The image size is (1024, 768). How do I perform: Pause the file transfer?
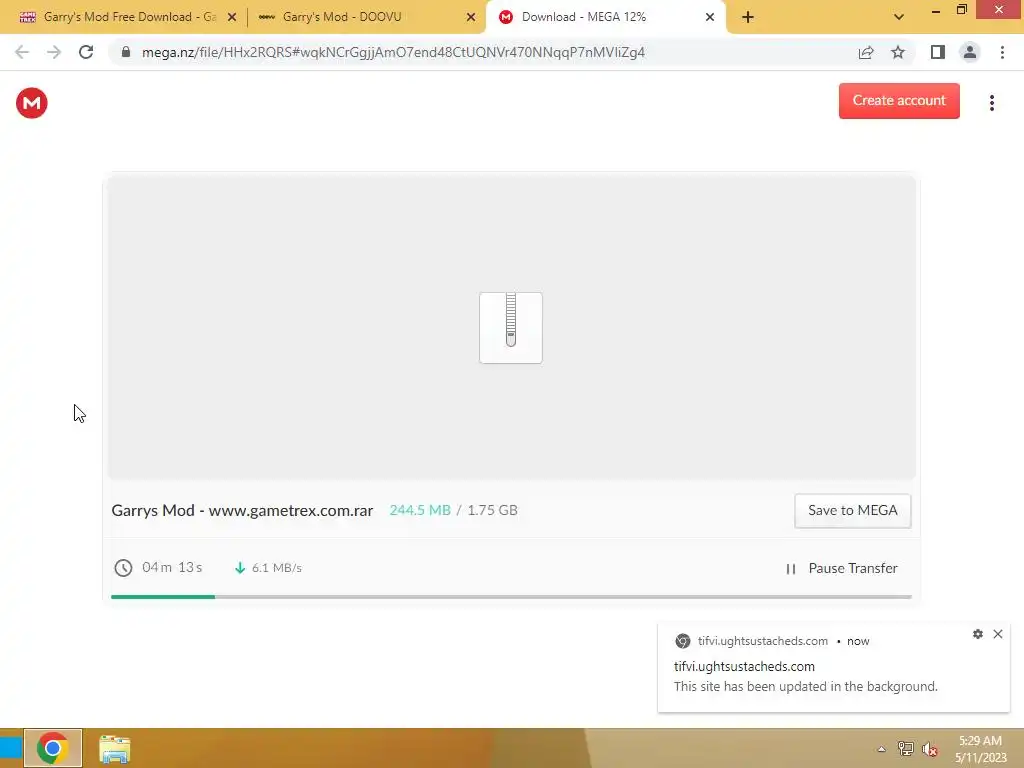842,568
